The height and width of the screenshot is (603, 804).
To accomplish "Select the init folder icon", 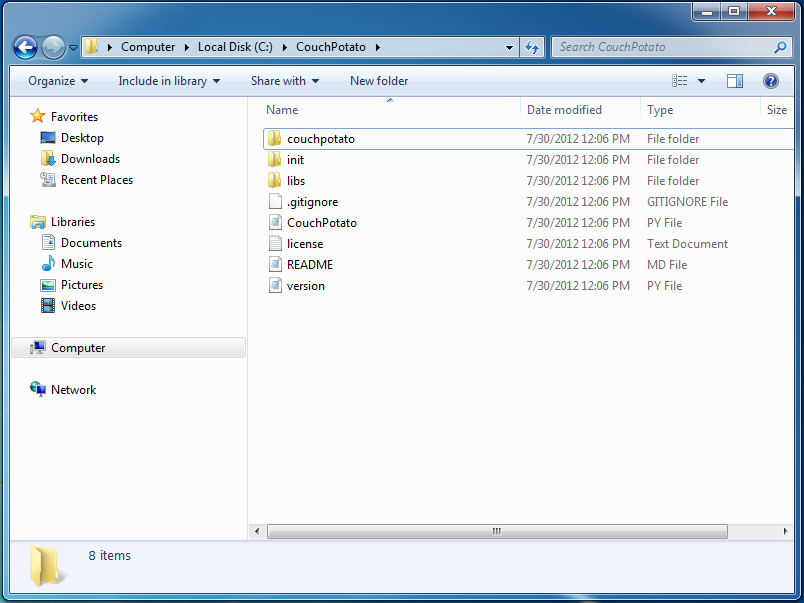I will pos(275,159).
